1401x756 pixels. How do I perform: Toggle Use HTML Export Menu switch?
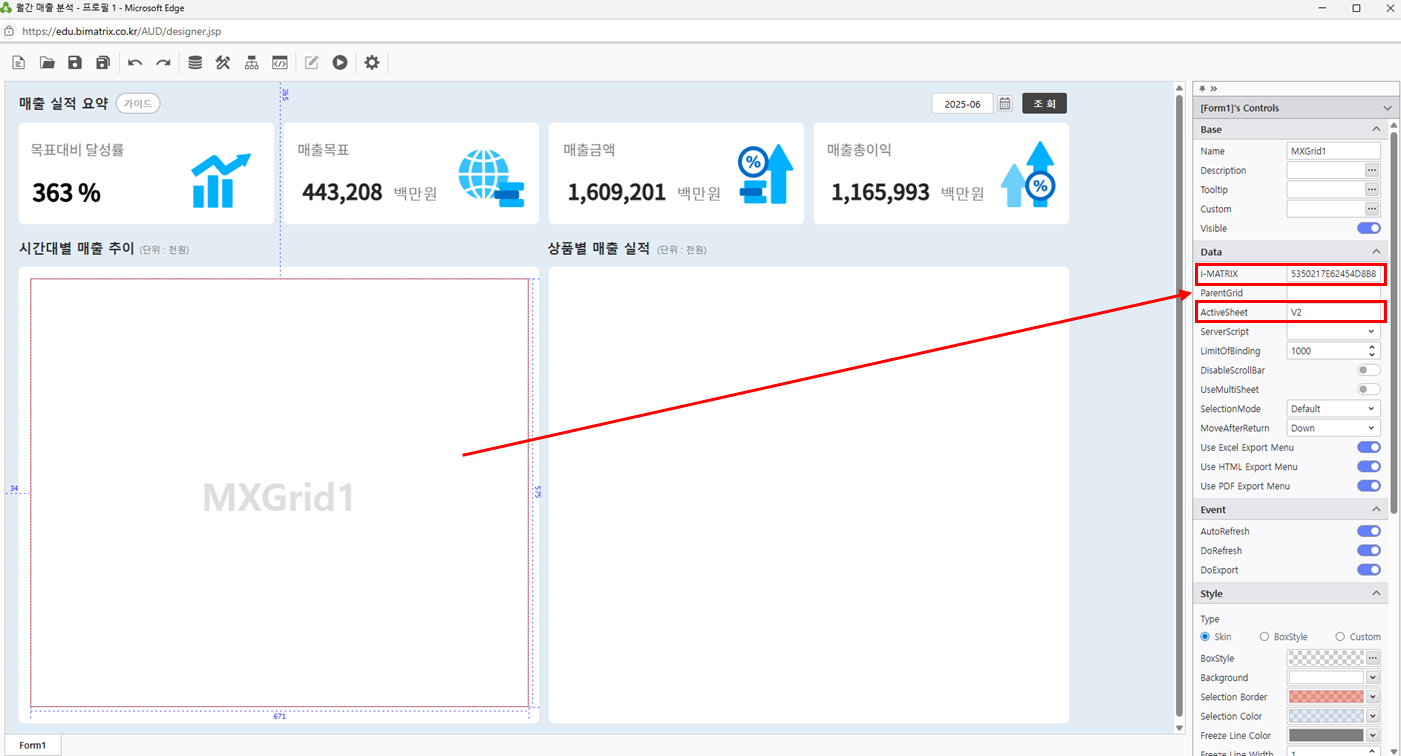point(1368,467)
